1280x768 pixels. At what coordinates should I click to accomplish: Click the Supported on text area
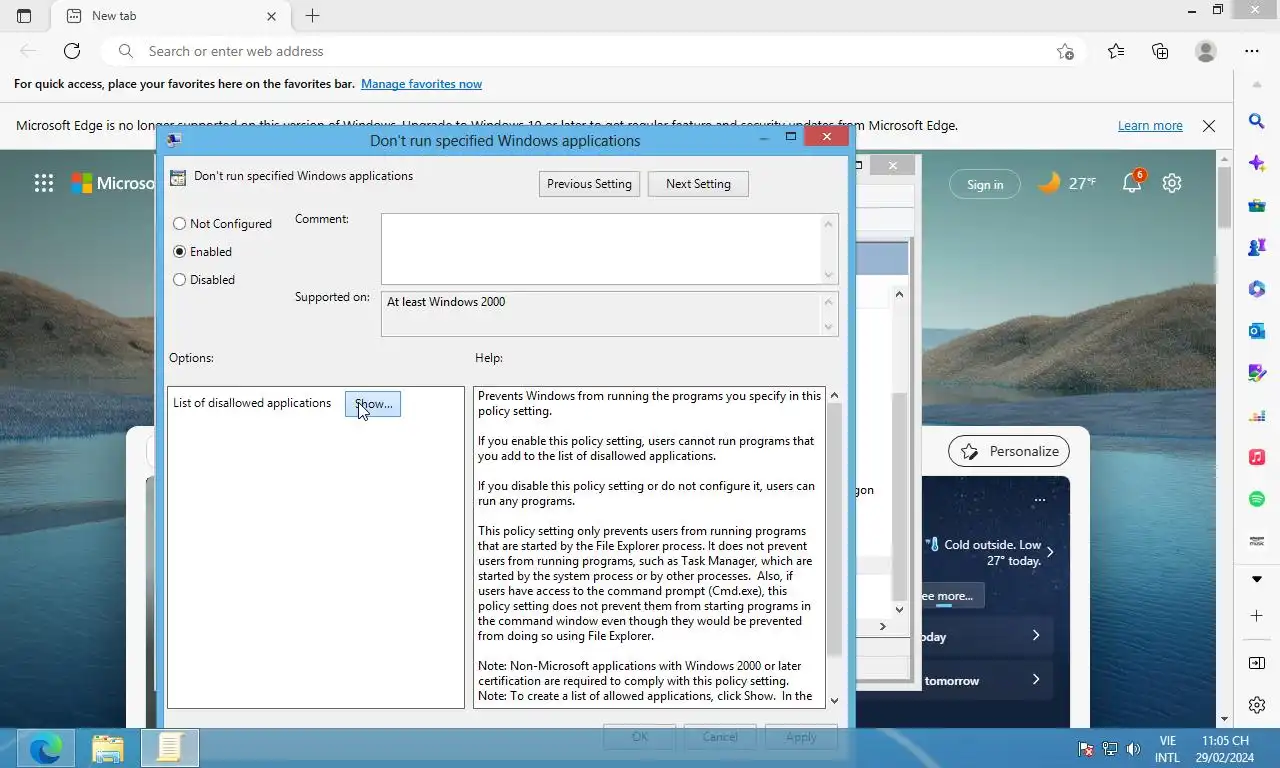tap(601, 314)
